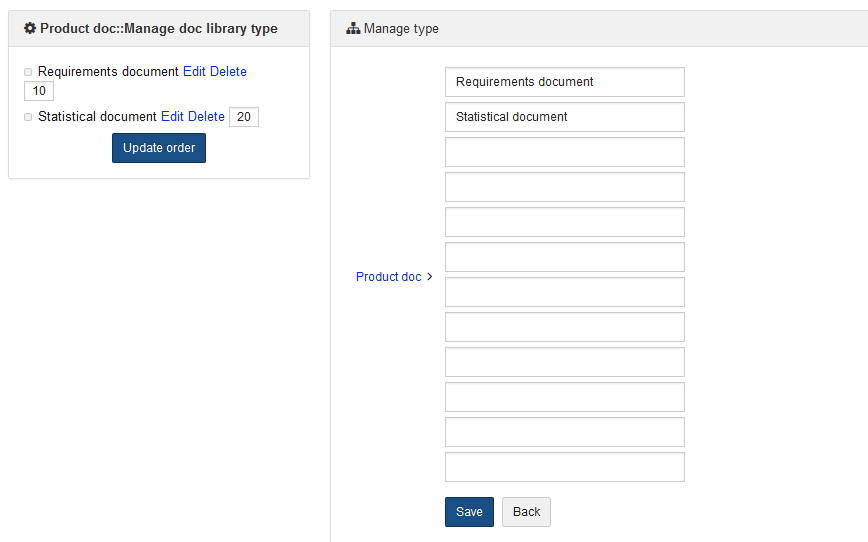Focus the order field containing 10
Screen dimensions: 868x542
click(x=39, y=91)
